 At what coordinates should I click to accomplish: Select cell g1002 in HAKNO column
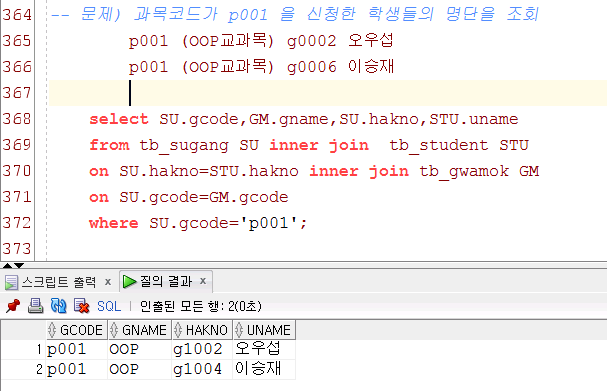click(202, 349)
